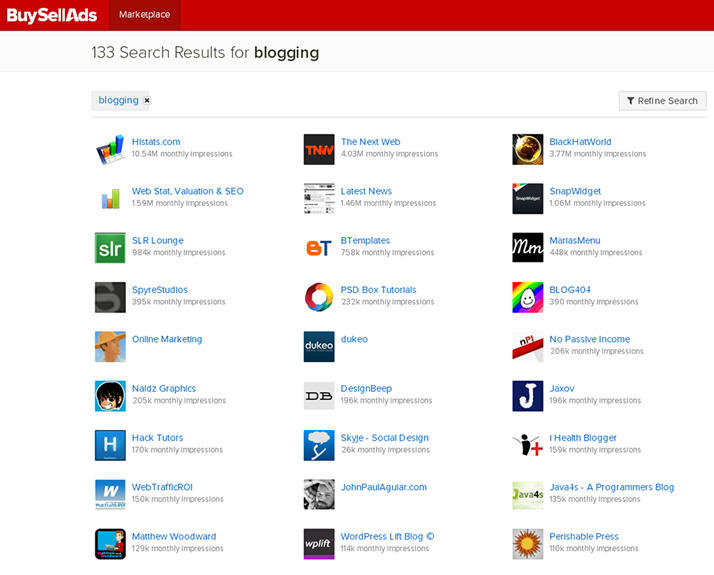Open the Histats.com listing link

tap(156, 142)
